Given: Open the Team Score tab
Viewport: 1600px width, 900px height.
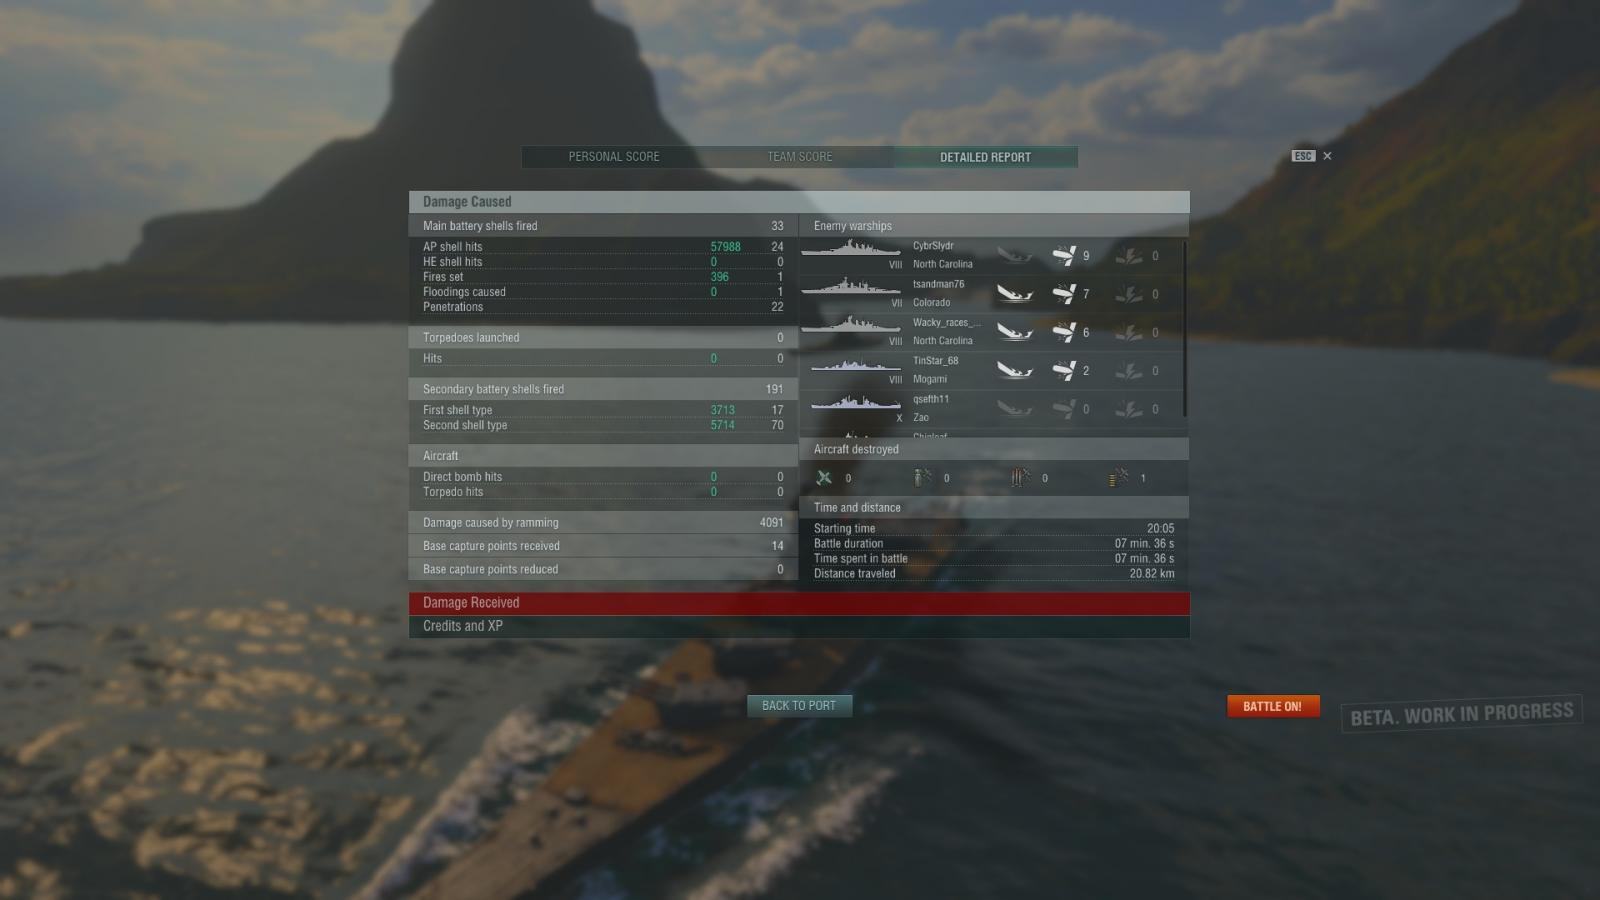Looking at the screenshot, I should [800, 157].
